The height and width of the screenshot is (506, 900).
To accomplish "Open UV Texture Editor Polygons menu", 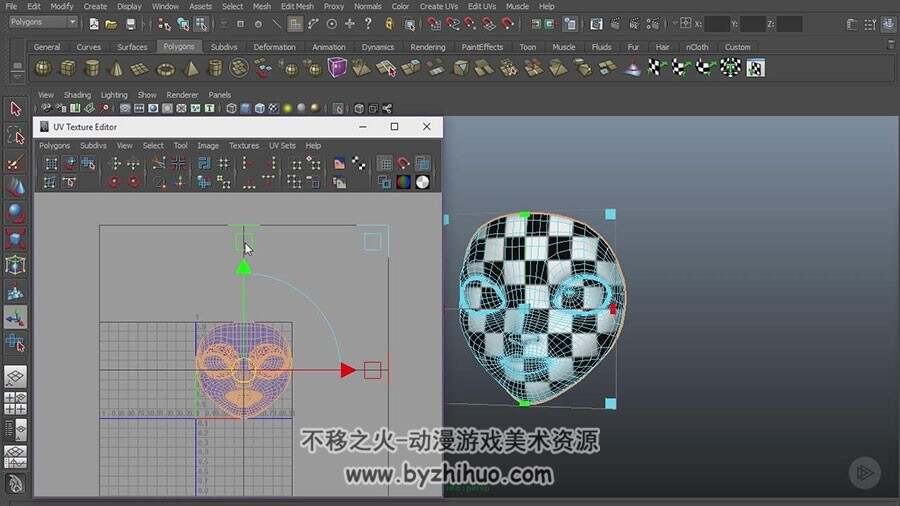I will click(x=54, y=146).
